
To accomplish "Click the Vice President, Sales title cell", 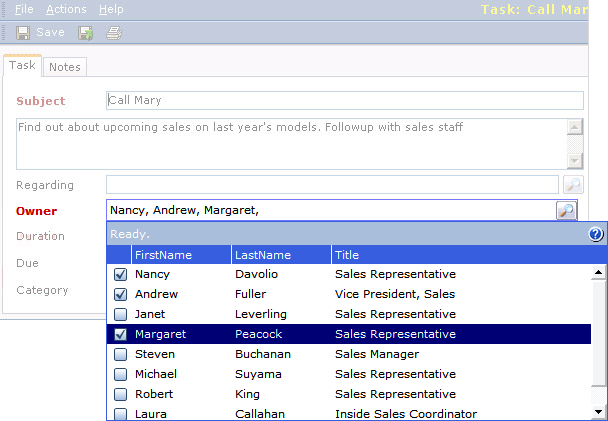I will click(x=395, y=294).
